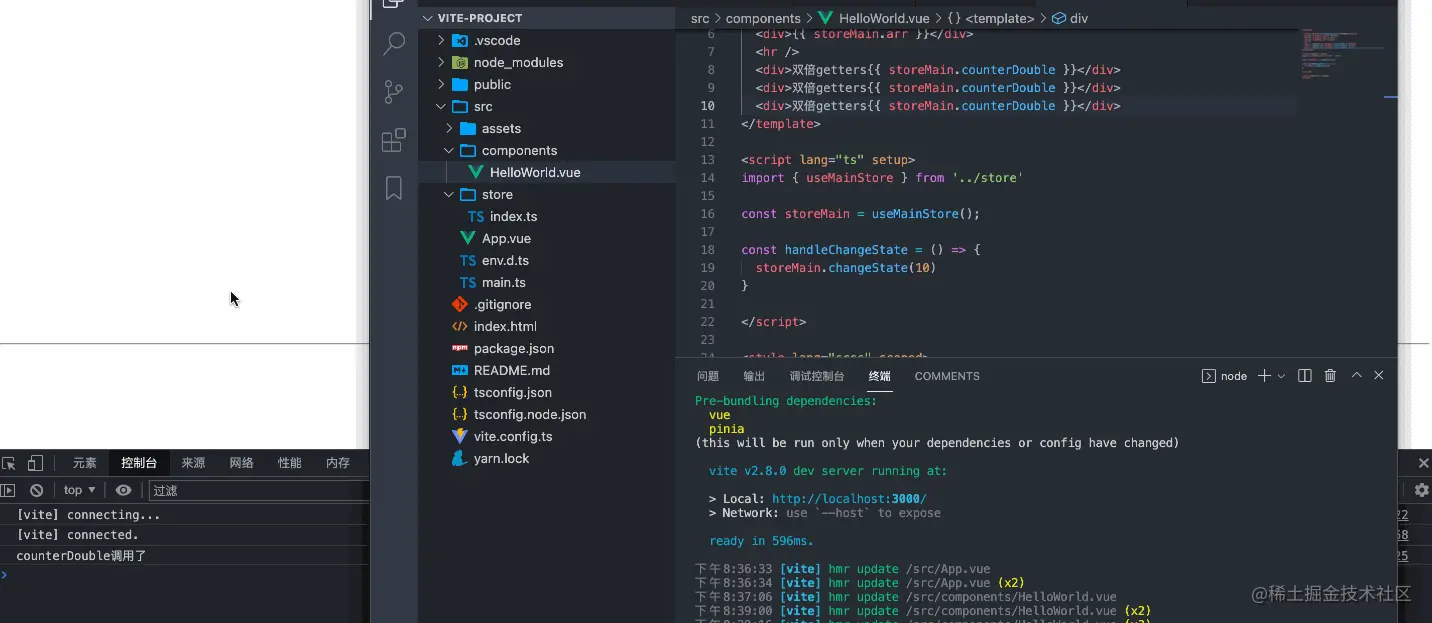Select the 终端 panel tab
The width and height of the screenshot is (1432, 623).
pos(880,376)
